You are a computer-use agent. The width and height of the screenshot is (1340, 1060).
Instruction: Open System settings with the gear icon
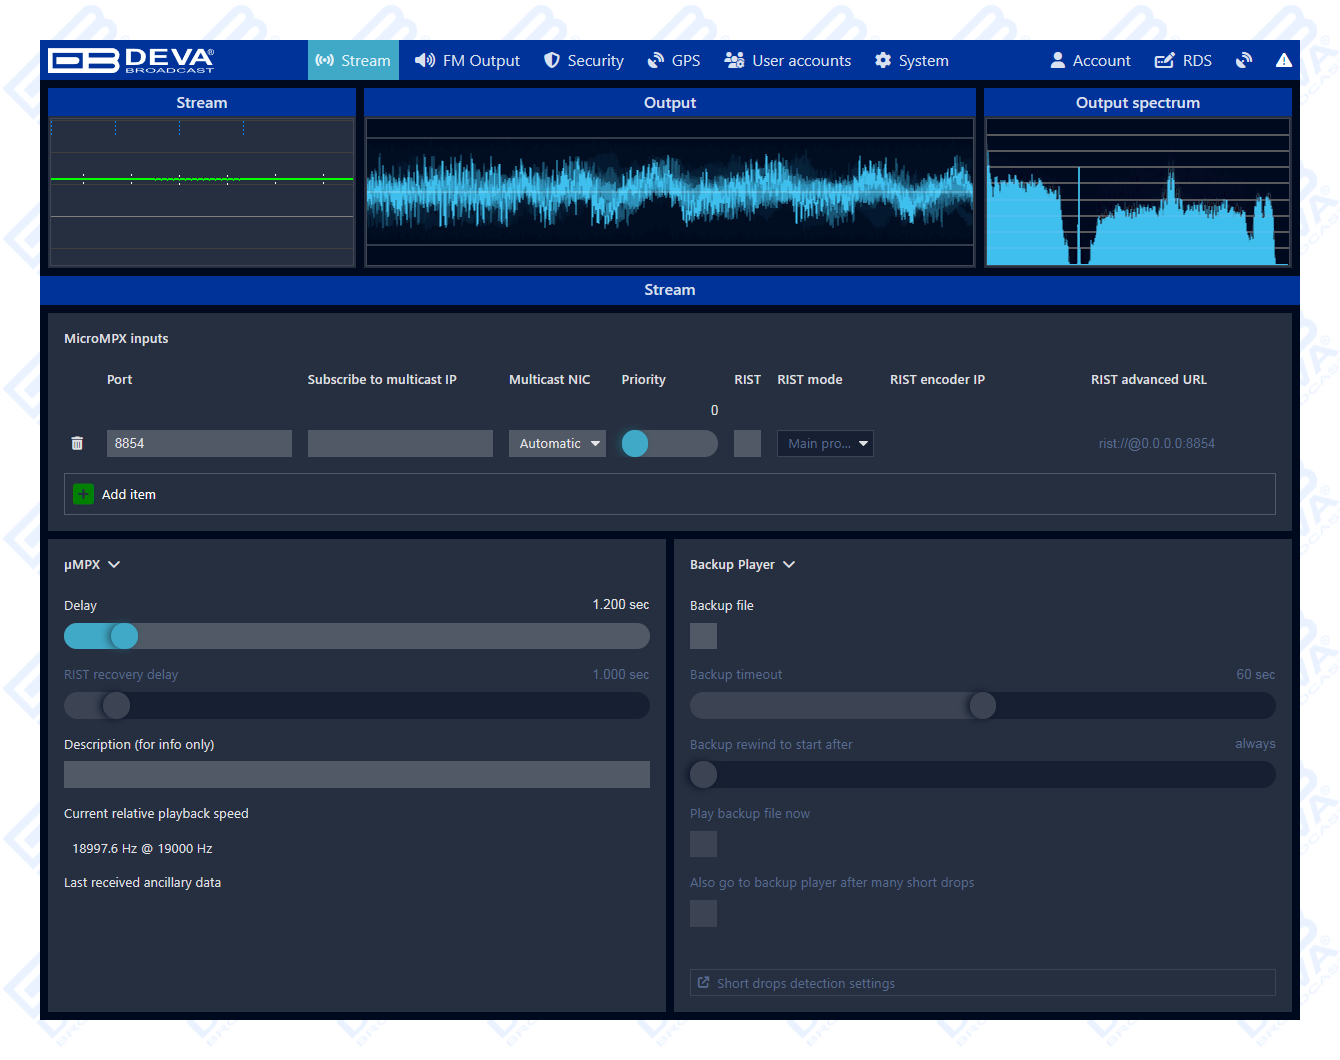[x=911, y=61]
